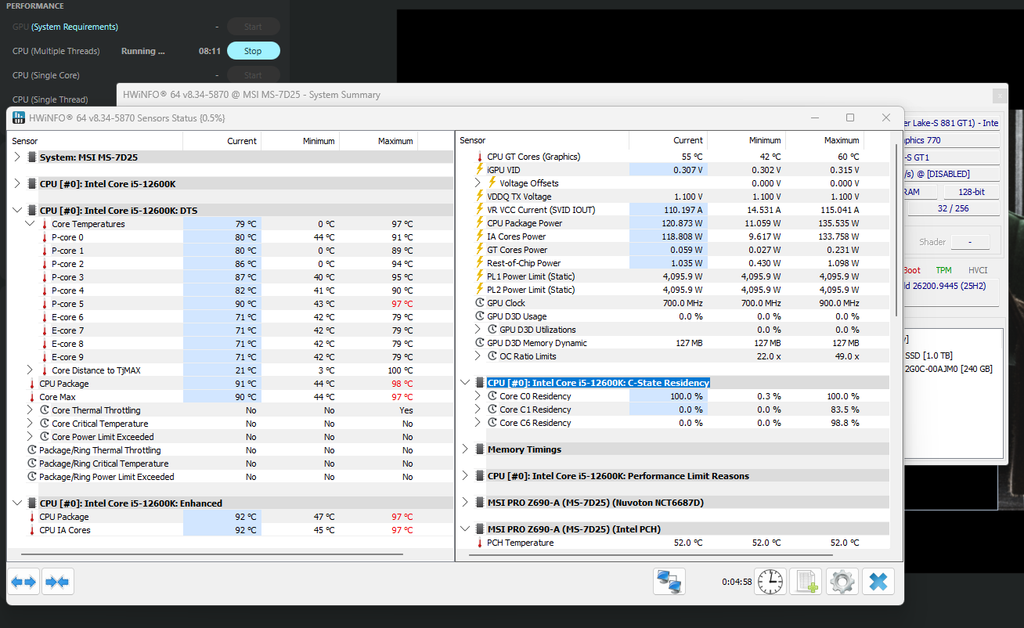Expand the Nuvoton NCT6687D group
The width and height of the screenshot is (1024, 628).
point(465,503)
